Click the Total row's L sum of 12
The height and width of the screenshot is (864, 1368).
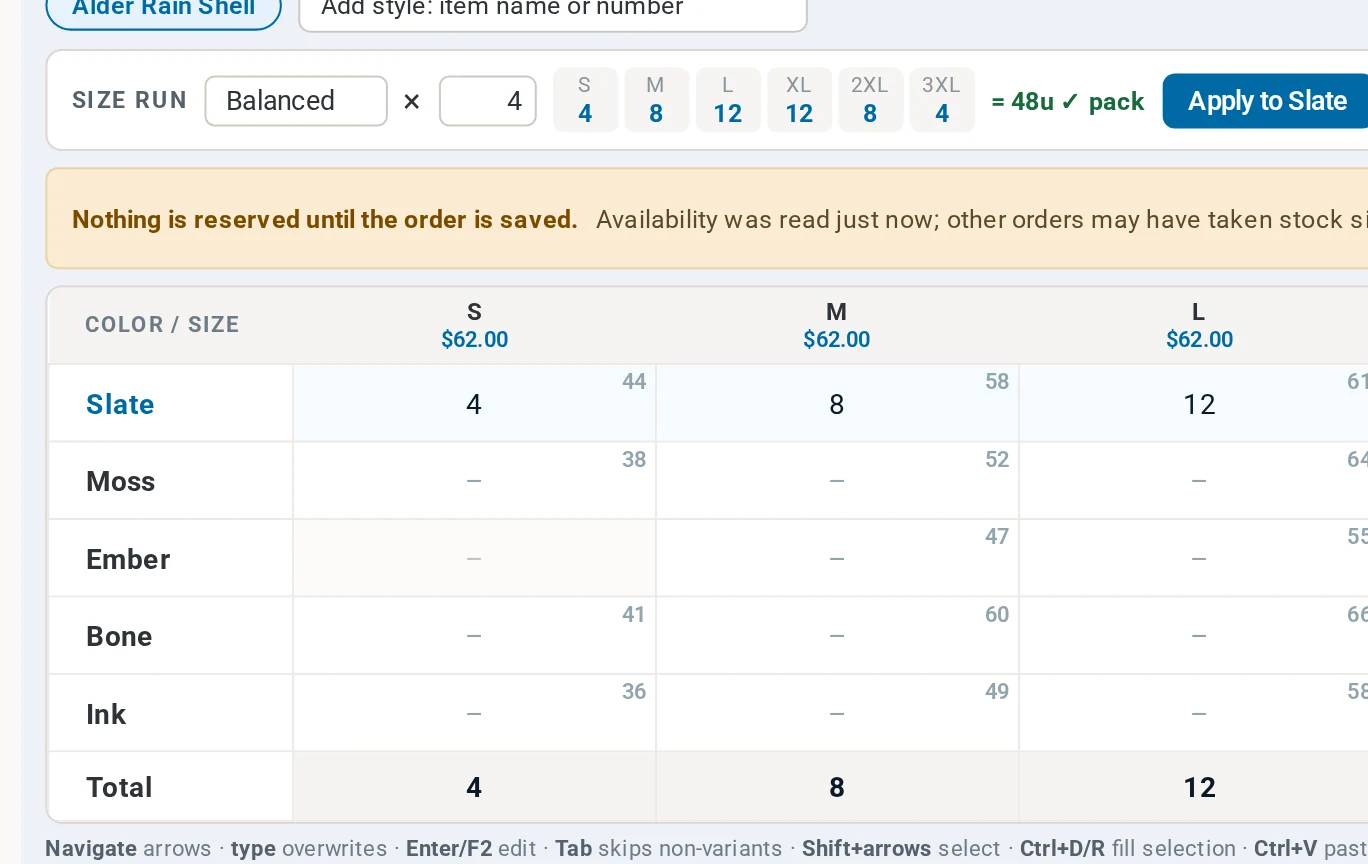[x=1194, y=787]
